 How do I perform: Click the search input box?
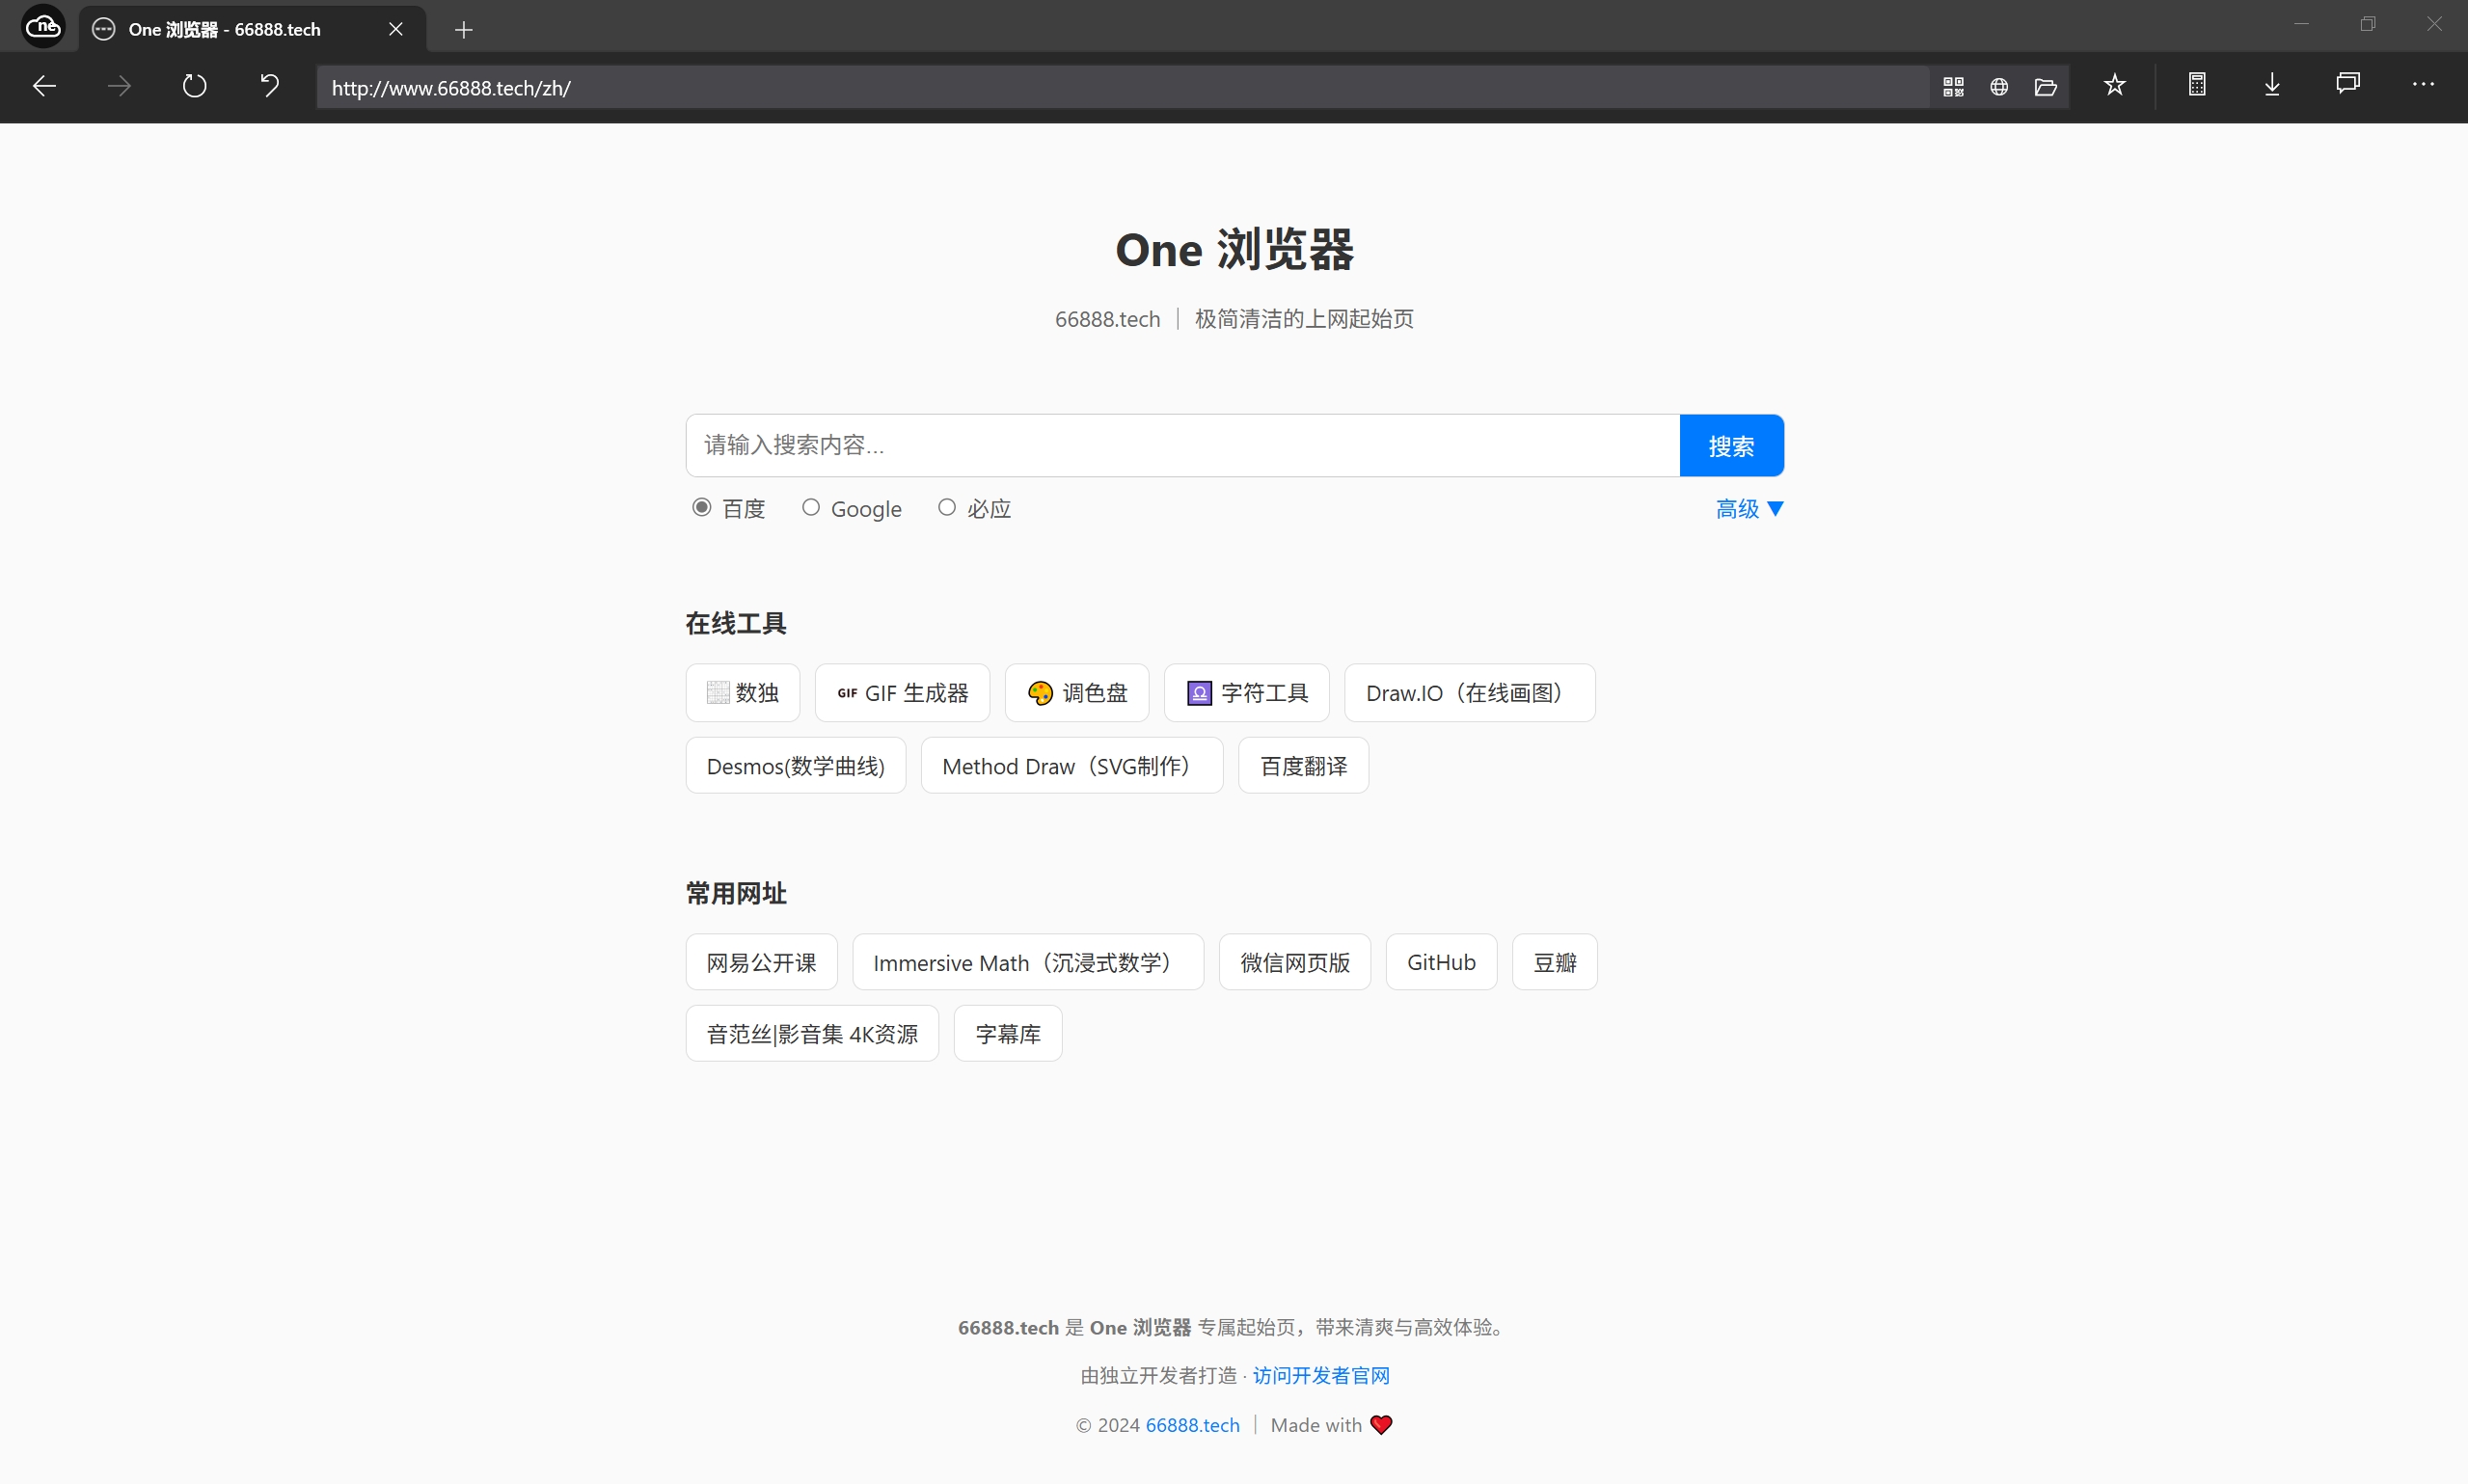point(1182,445)
